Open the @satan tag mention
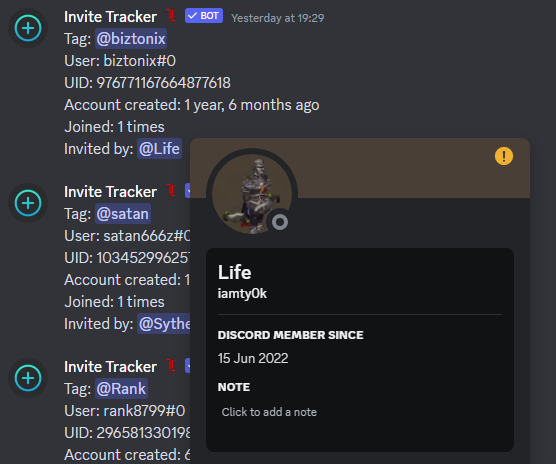Image resolution: width=556 pixels, height=464 pixels. [123, 214]
